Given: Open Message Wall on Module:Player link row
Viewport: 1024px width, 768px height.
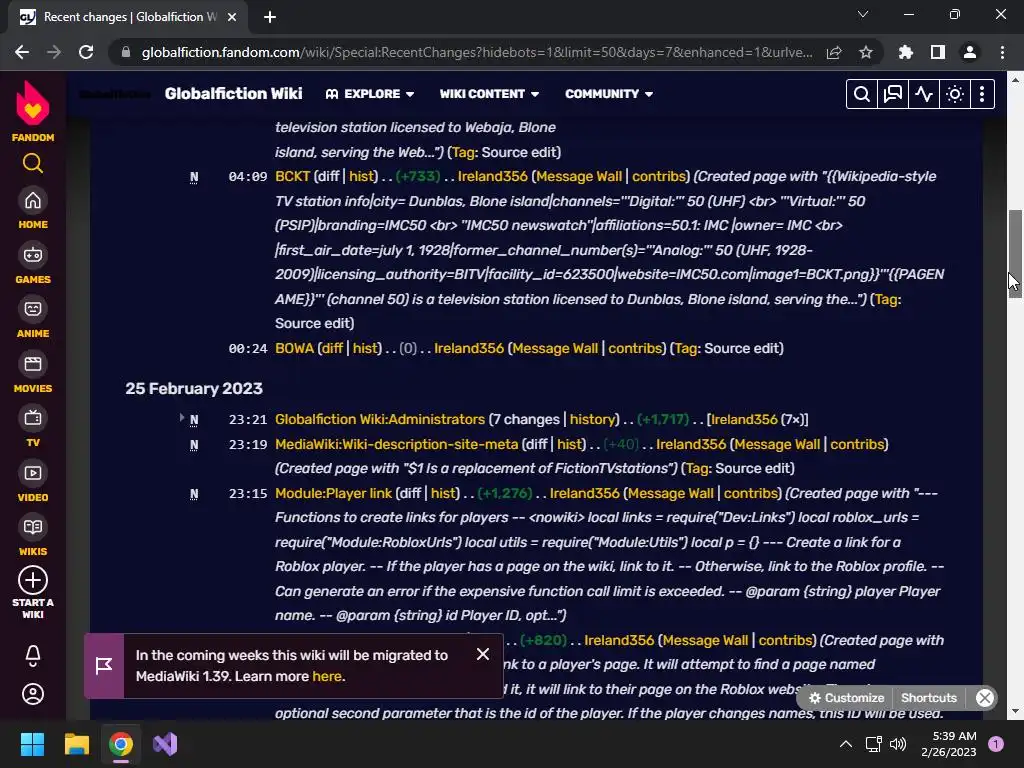Looking at the screenshot, I should click(671, 493).
